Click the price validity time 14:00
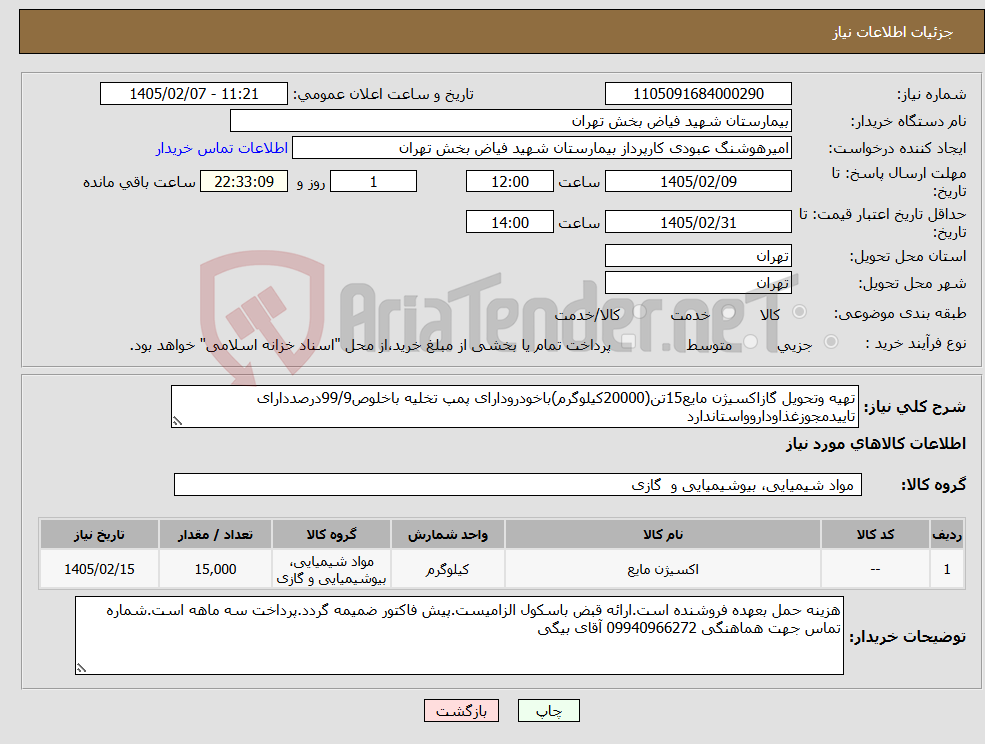This screenshot has height=744, width=985. 509,222
